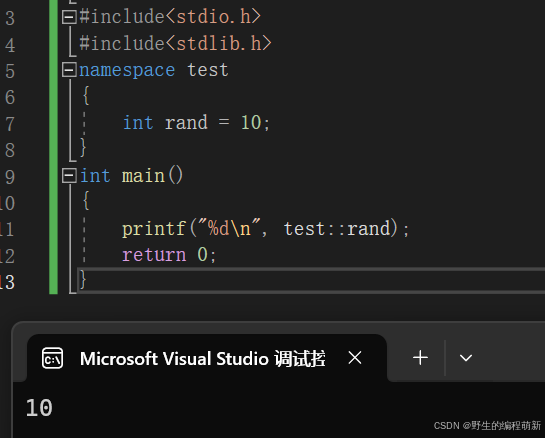Click 'rand' variable in line 7 declaration

186,123
